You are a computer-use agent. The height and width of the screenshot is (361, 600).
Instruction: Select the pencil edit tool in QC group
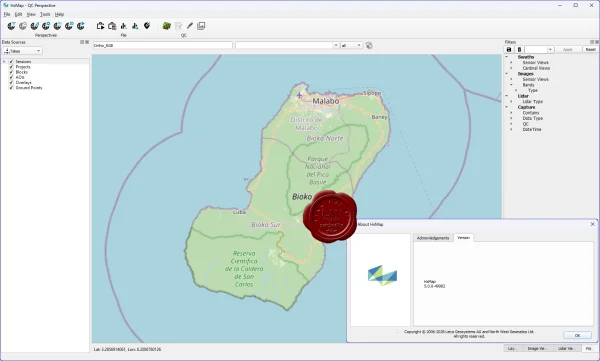click(190, 26)
